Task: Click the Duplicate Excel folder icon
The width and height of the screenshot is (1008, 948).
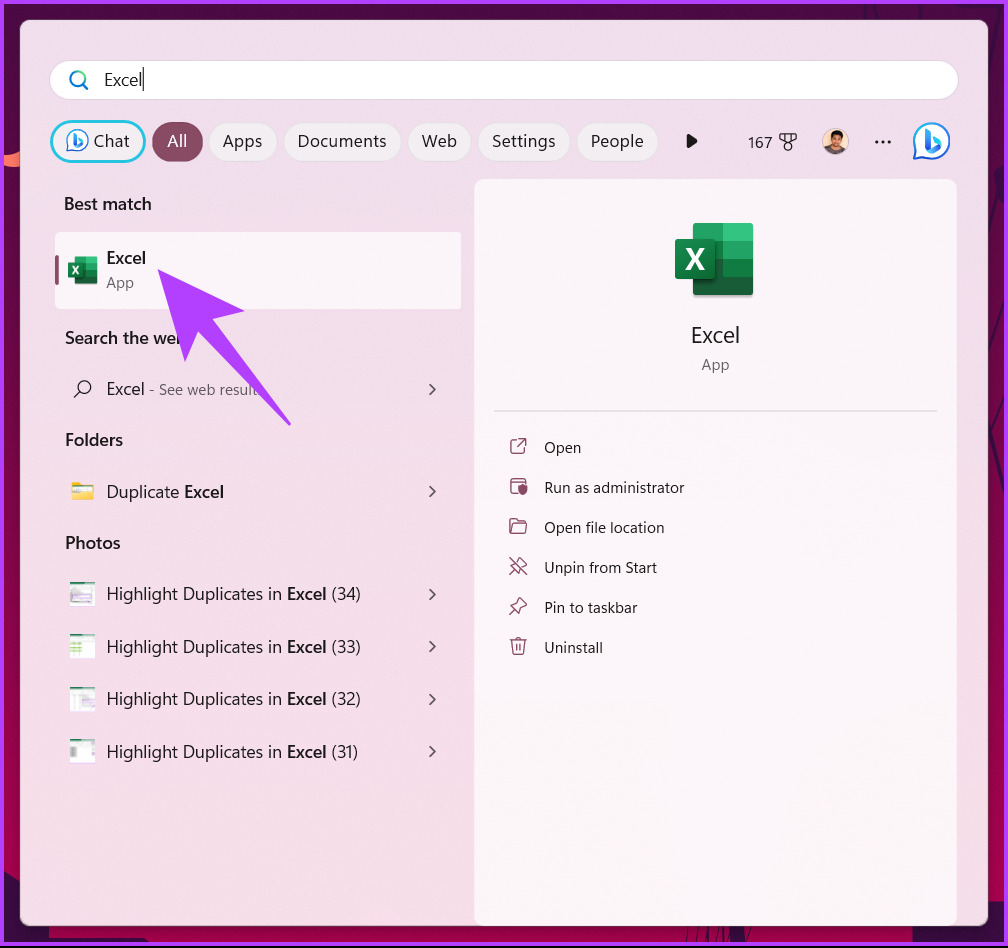Action: (x=82, y=492)
